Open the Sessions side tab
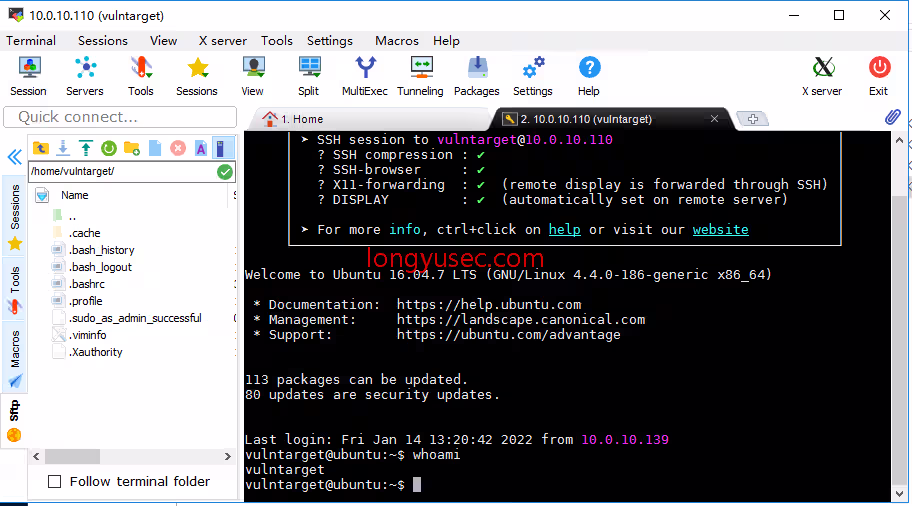912x506 pixels. 15,218
